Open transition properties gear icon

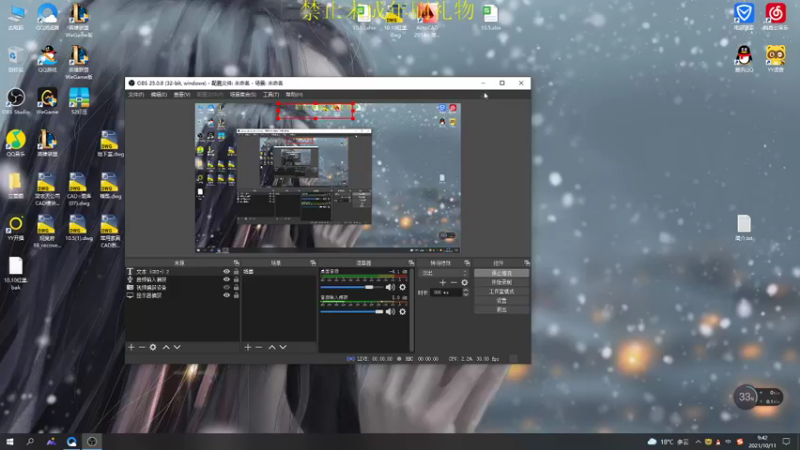tap(464, 282)
